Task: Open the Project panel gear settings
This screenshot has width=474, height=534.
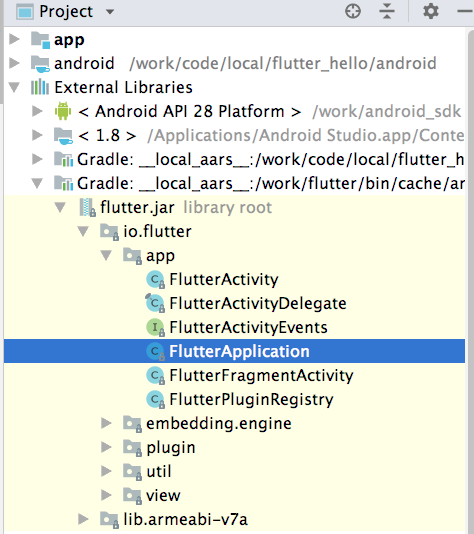Action: click(x=431, y=11)
